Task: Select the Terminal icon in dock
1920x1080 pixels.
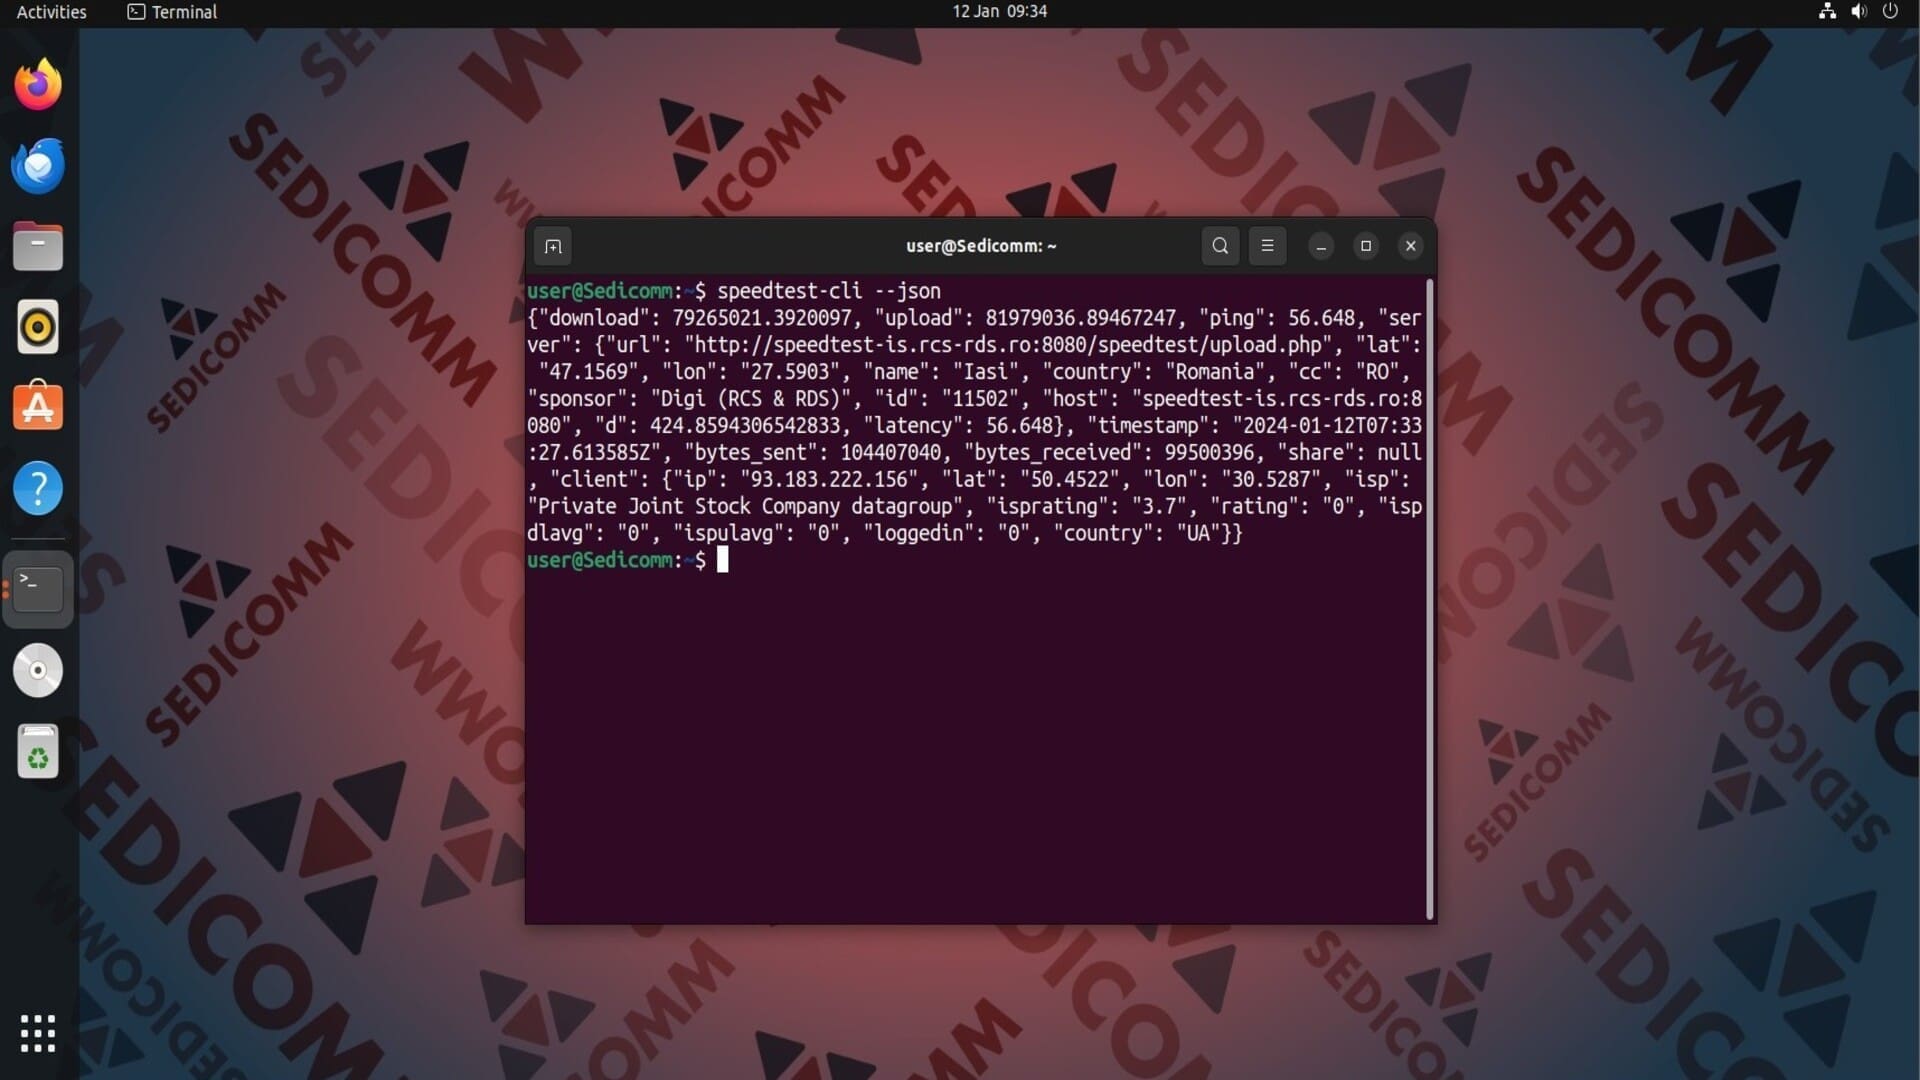Action: point(38,589)
